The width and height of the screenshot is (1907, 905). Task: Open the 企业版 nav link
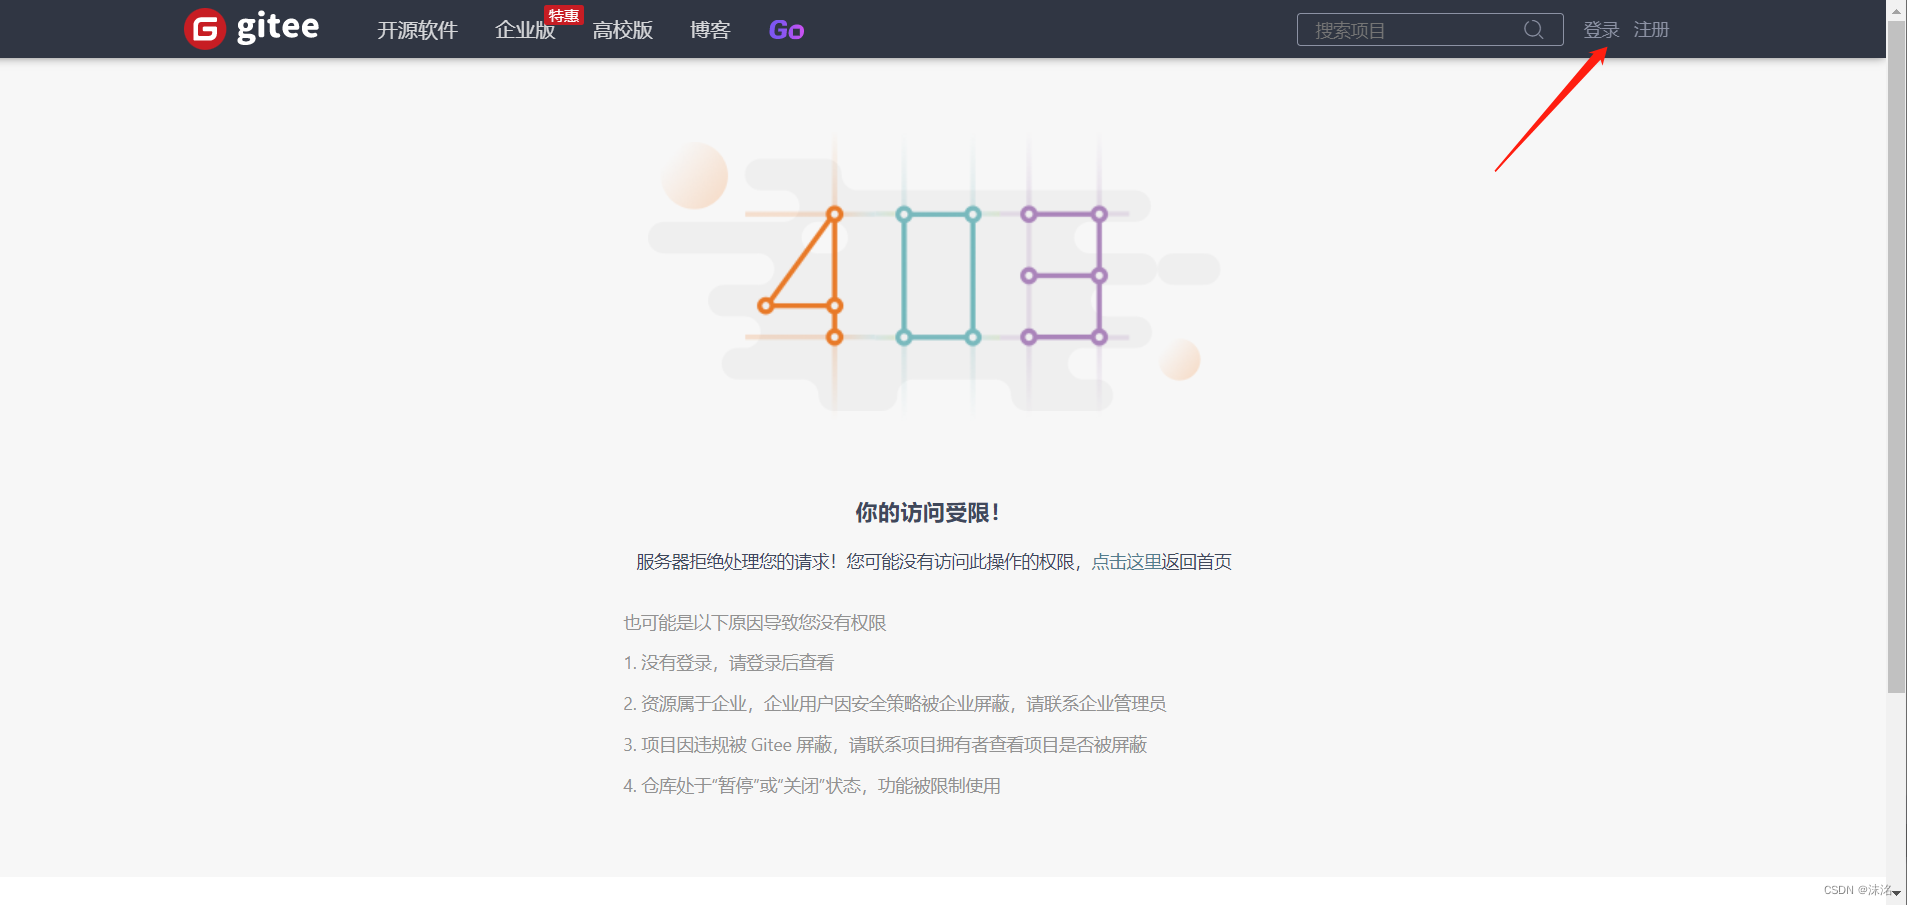(524, 30)
